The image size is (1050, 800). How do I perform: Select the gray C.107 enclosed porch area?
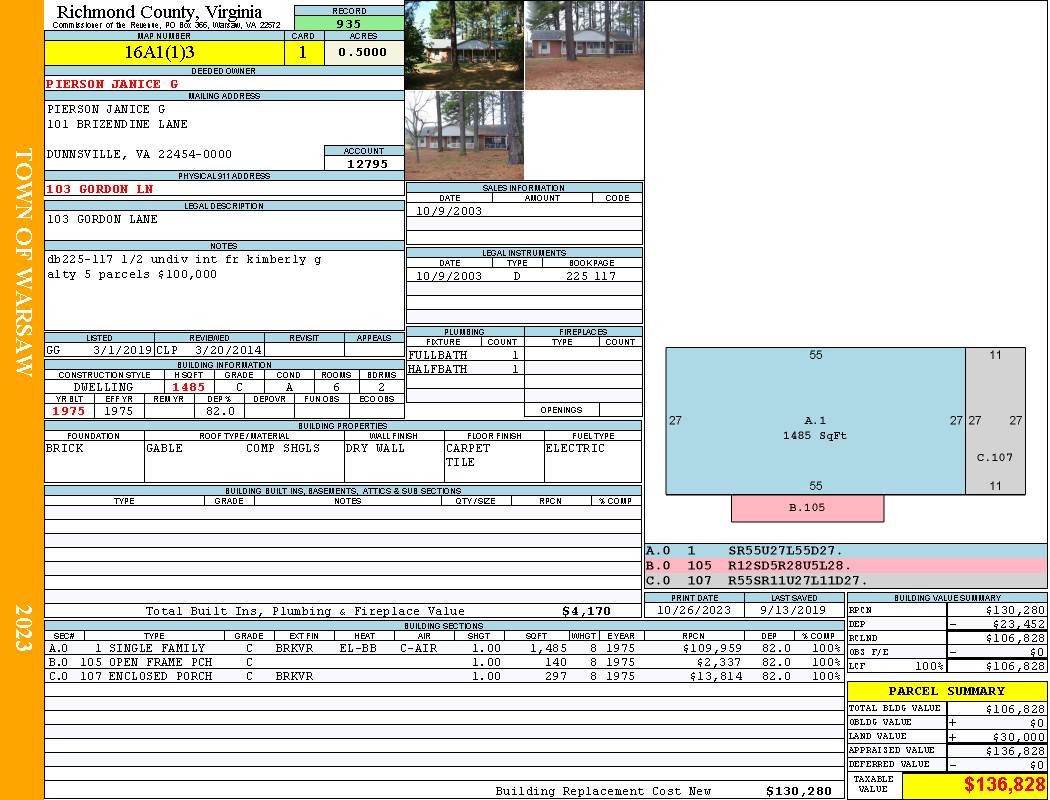click(995, 421)
